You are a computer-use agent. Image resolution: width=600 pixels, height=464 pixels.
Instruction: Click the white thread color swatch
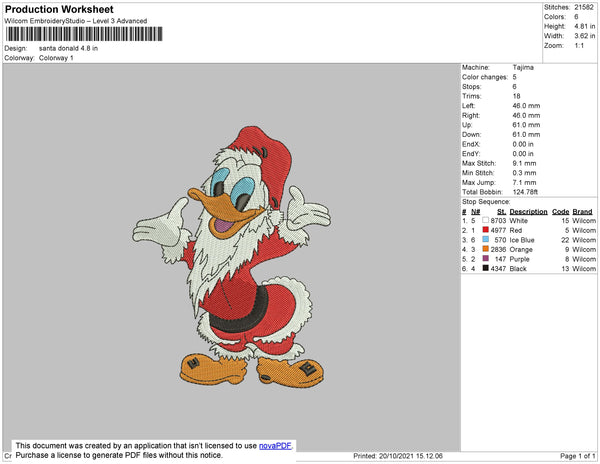[486, 220]
